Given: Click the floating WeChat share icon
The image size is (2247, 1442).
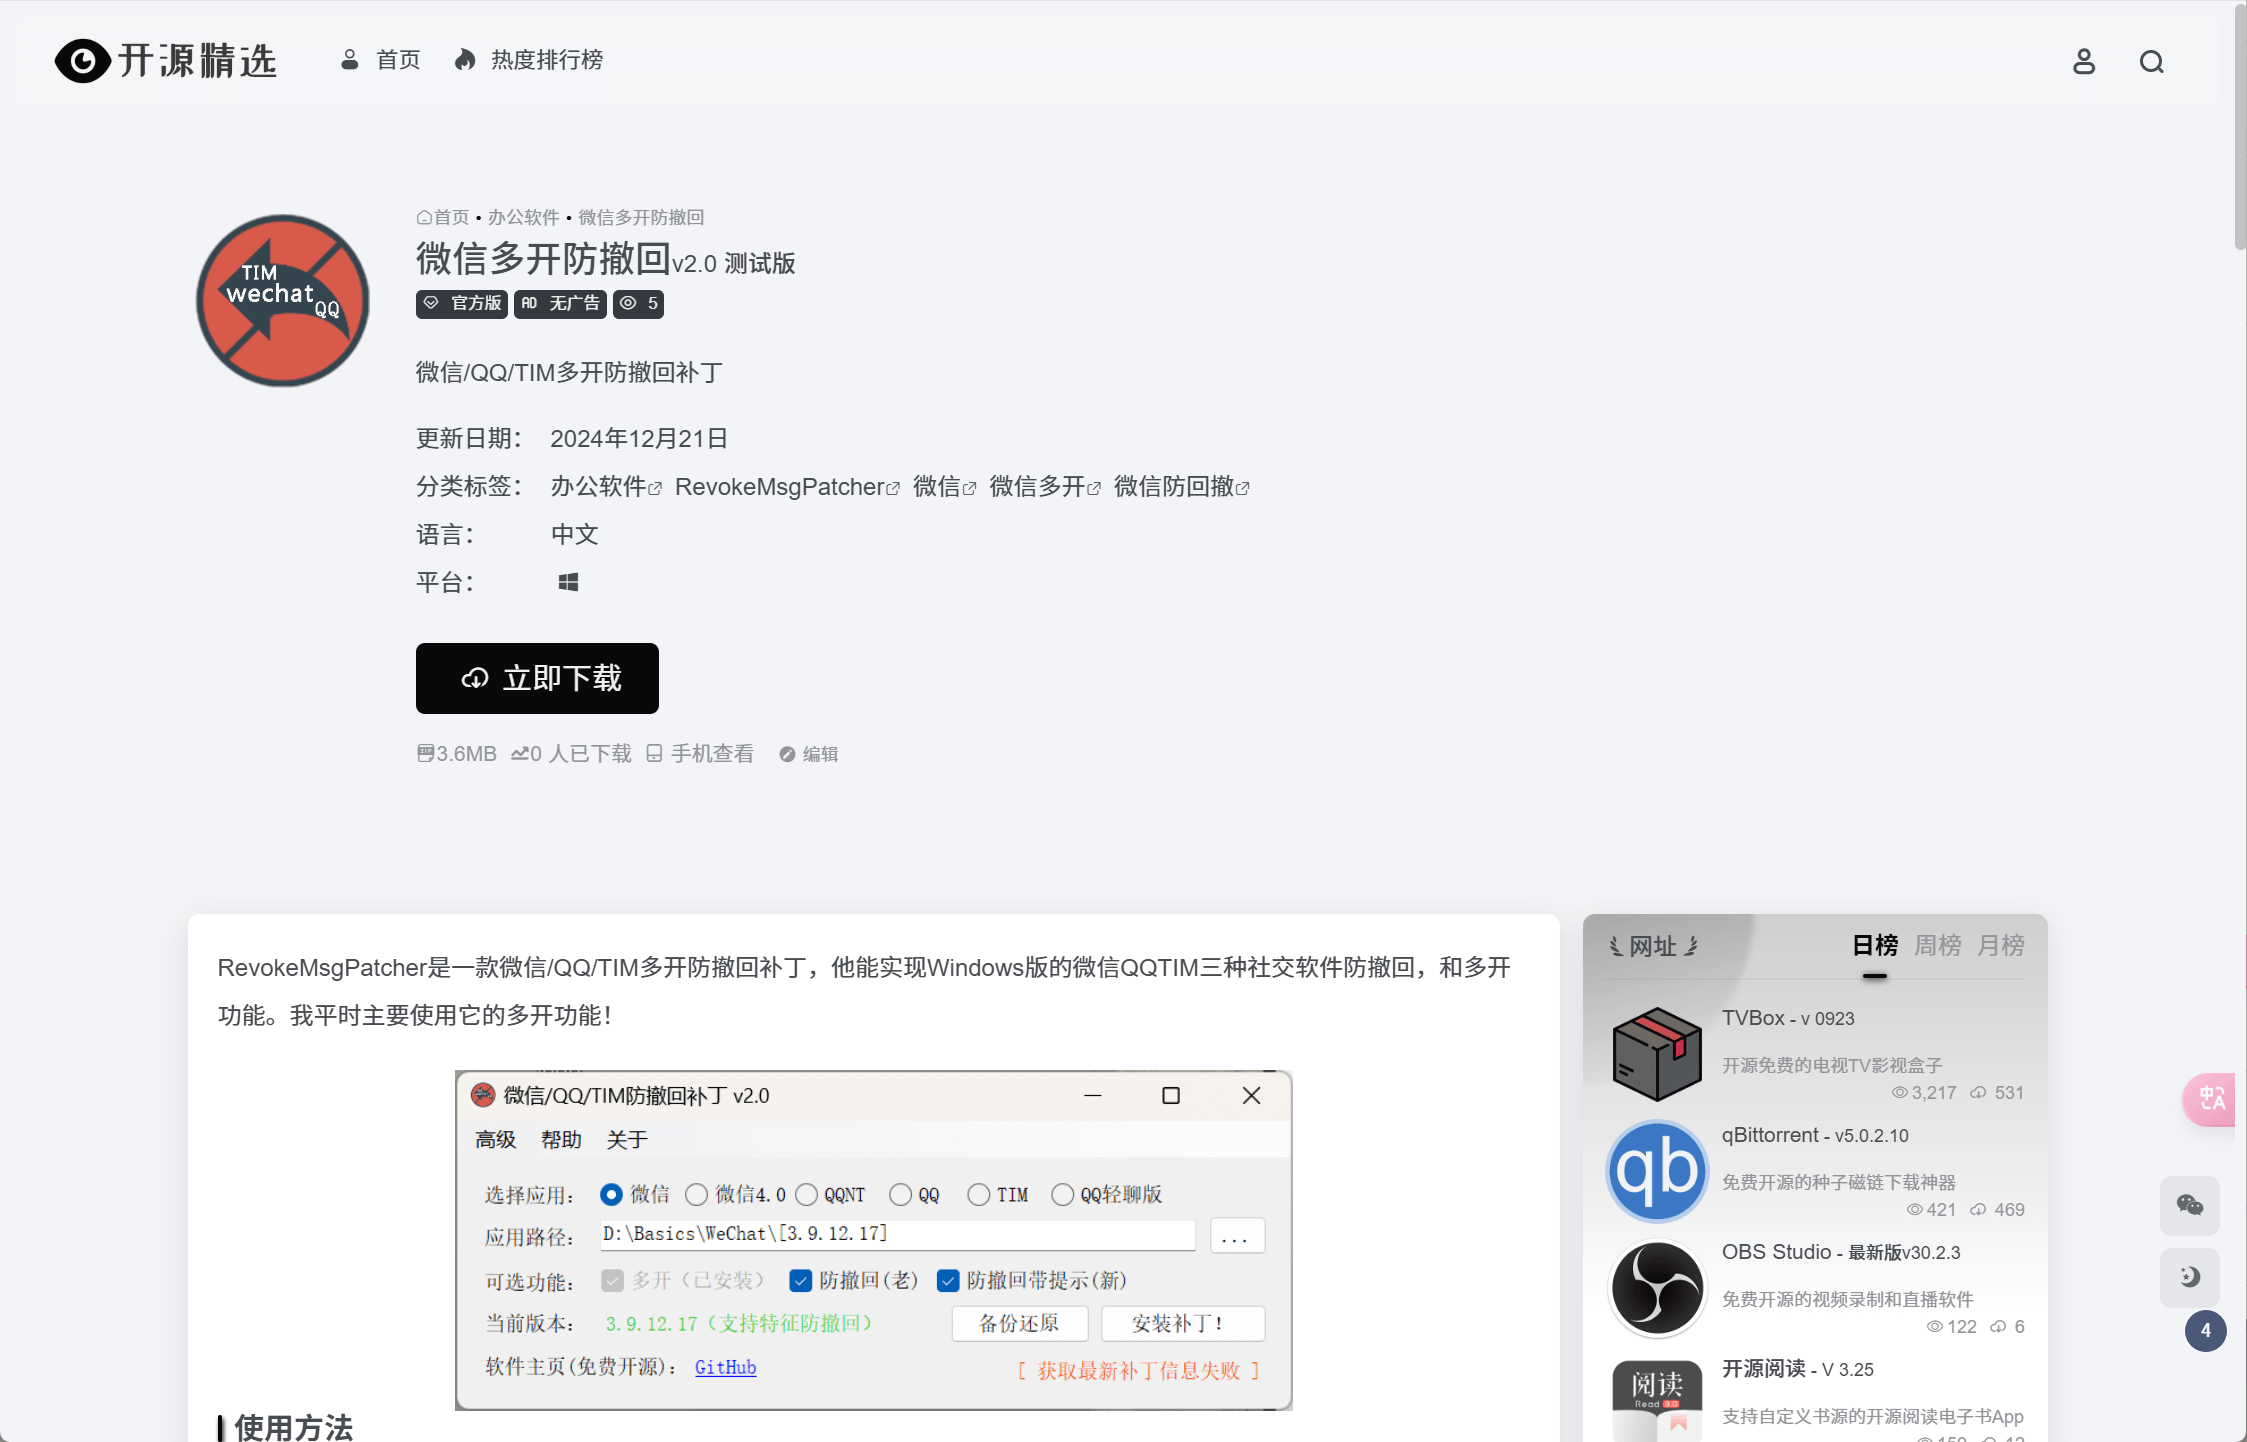Looking at the screenshot, I should (2190, 1206).
